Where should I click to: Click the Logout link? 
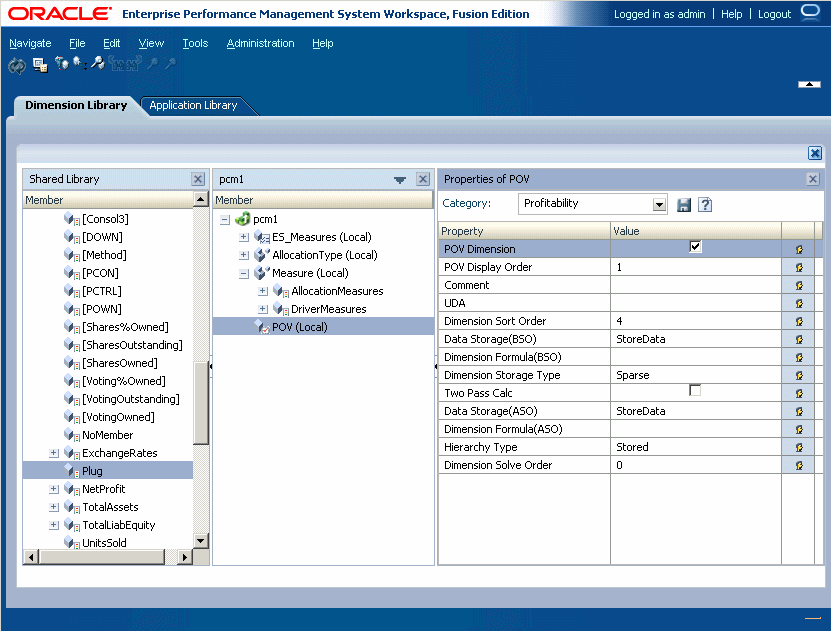tap(774, 14)
